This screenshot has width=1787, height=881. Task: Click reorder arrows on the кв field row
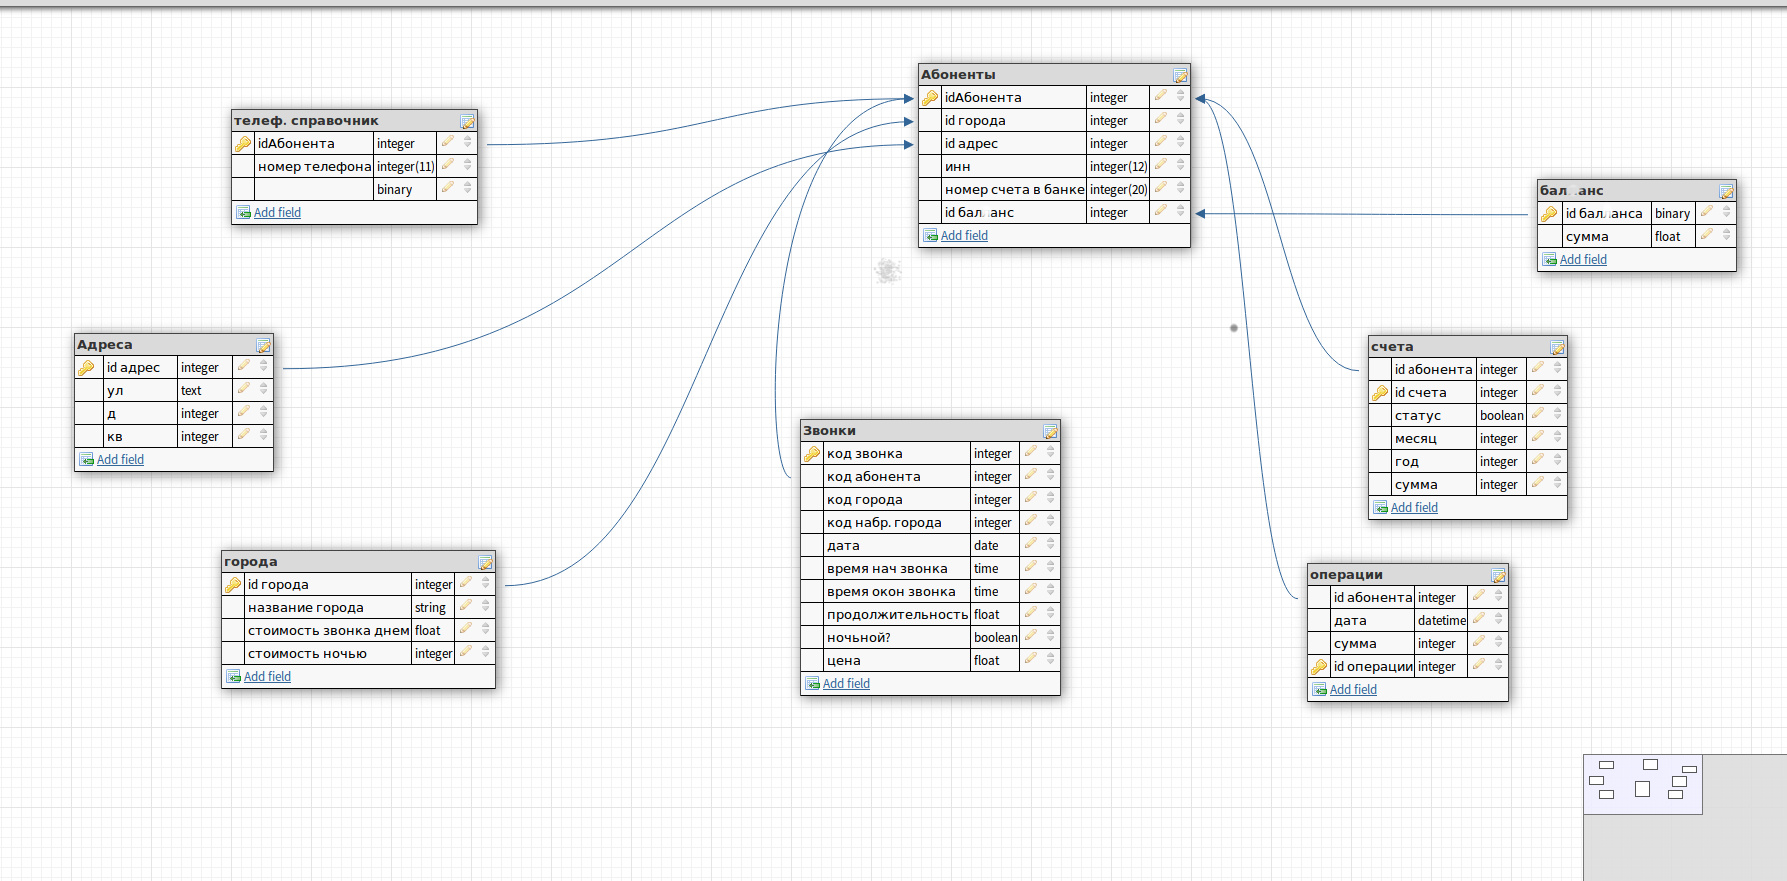pyautogui.click(x=264, y=436)
